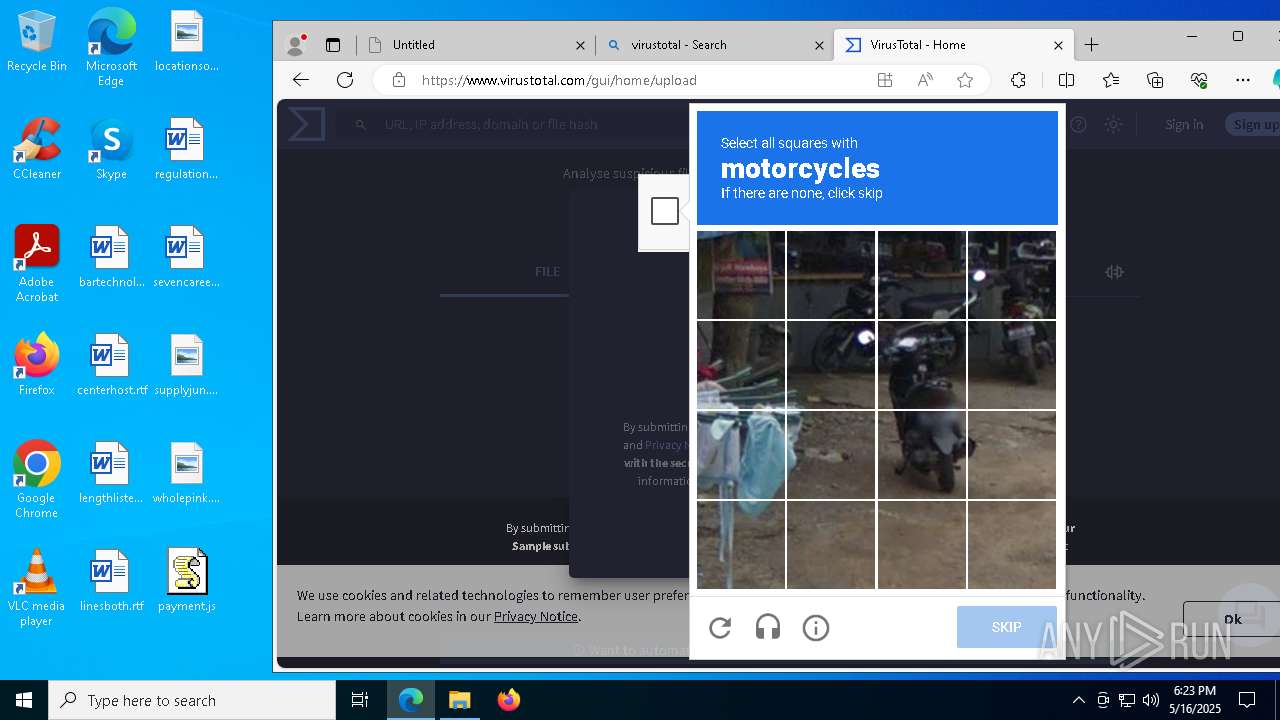
Task: Click the VirusTotal sigma logo
Action: click(x=306, y=125)
